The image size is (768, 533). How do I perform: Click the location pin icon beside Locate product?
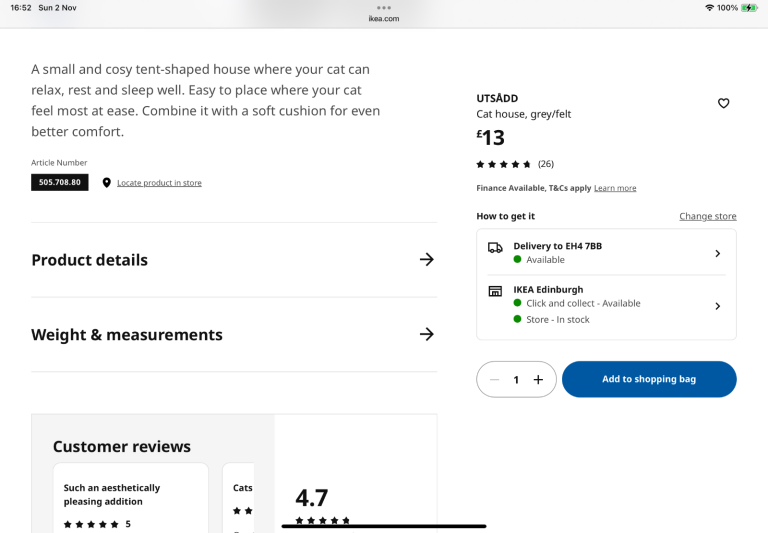[x=107, y=183]
